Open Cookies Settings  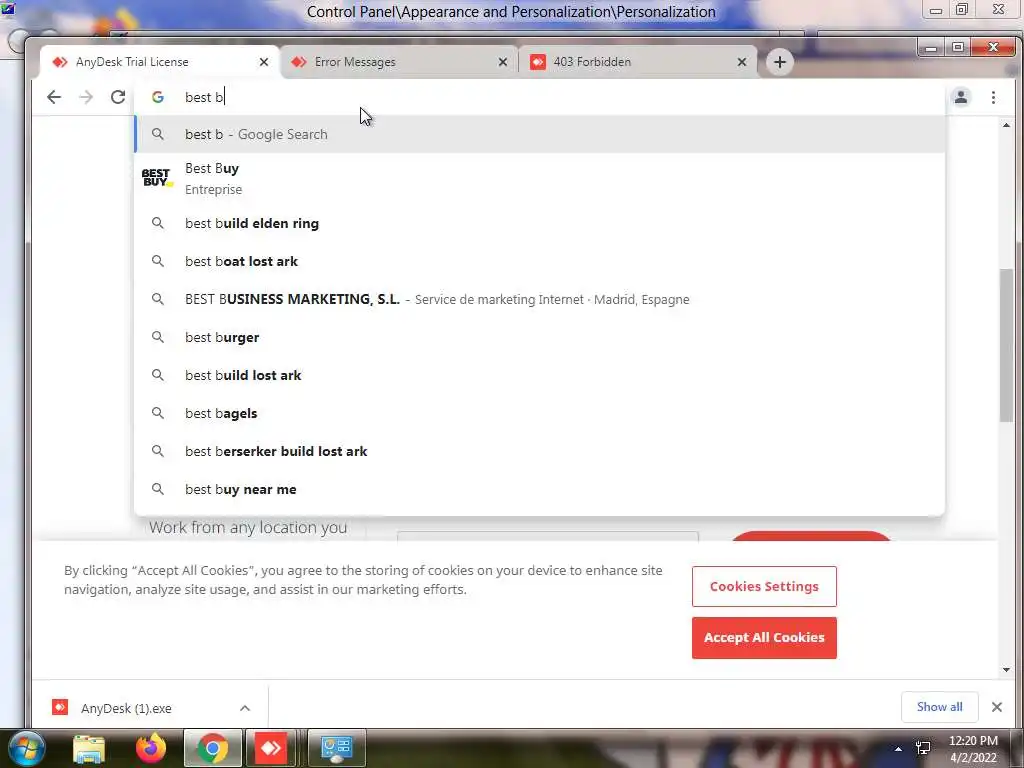(x=764, y=586)
